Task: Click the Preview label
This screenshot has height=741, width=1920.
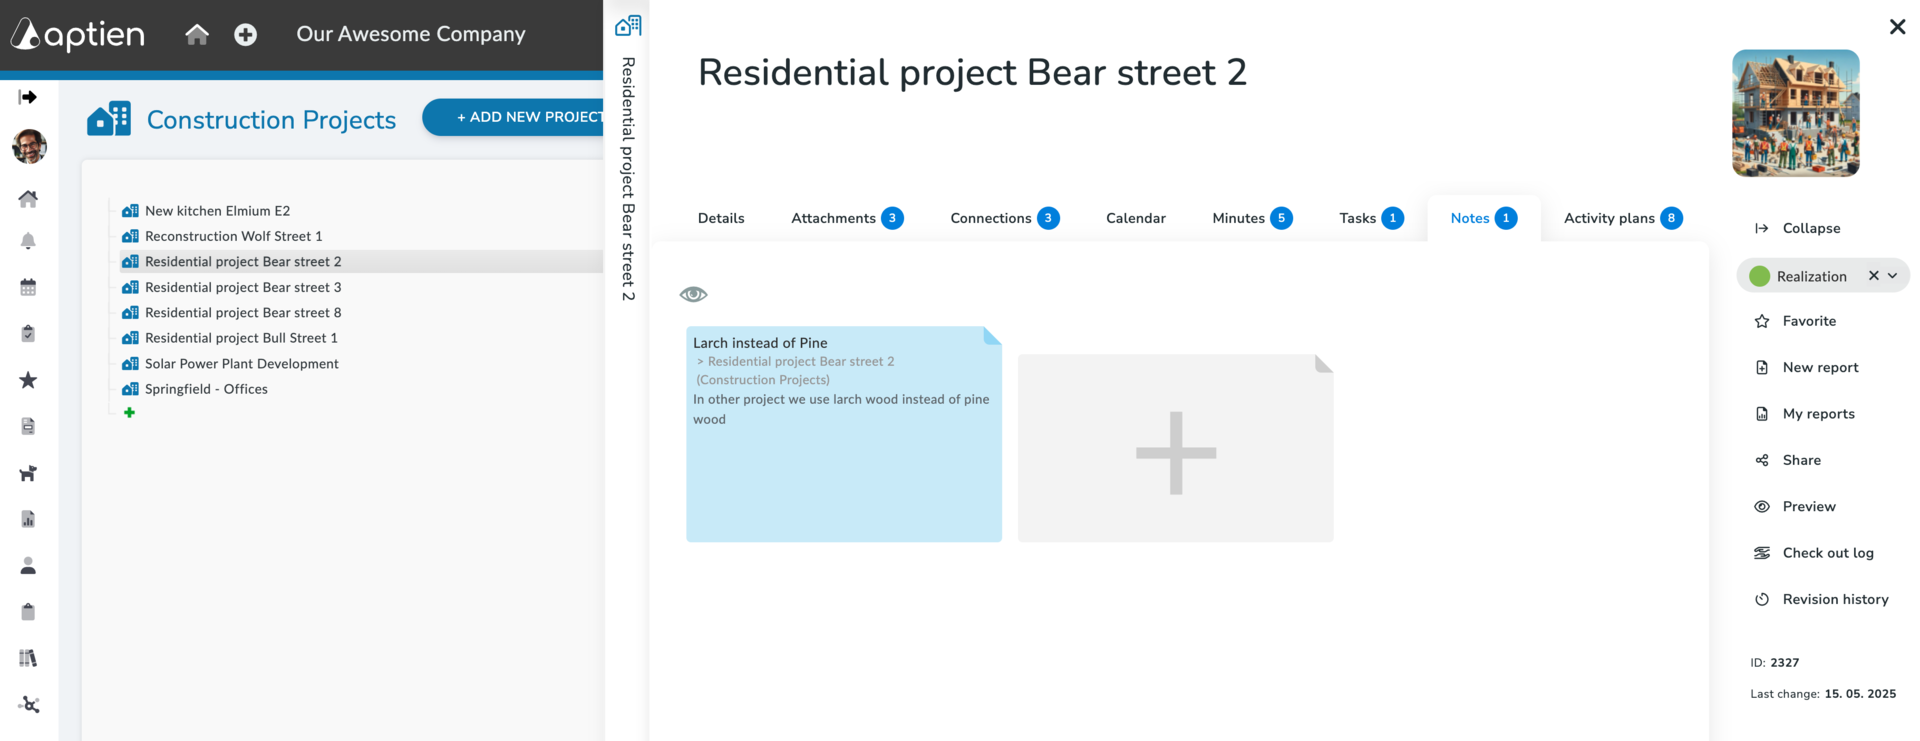Action: (x=1809, y=506)
